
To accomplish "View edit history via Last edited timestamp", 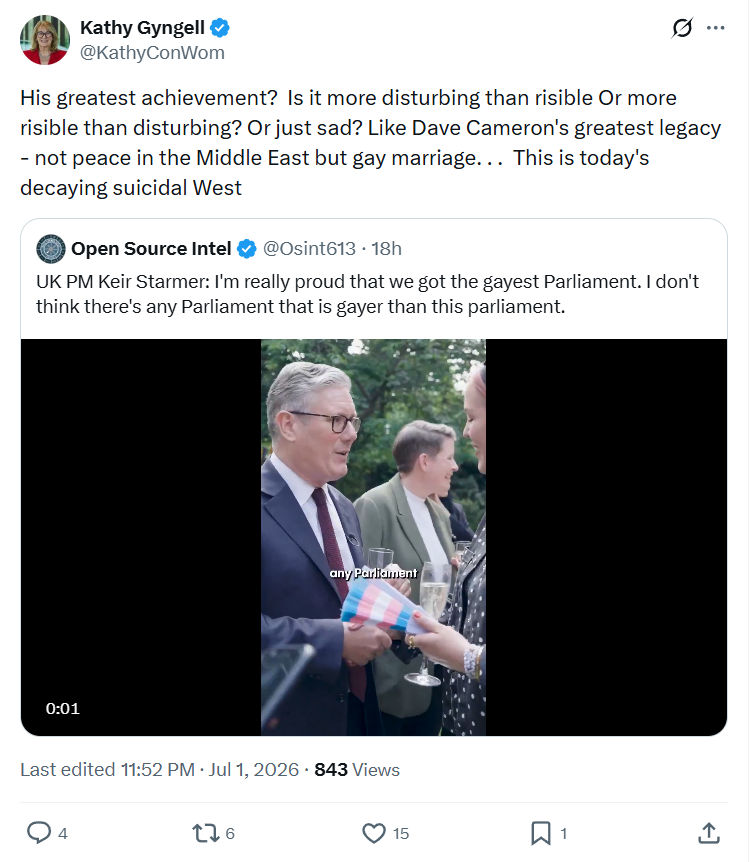I will tap(159, 769).
